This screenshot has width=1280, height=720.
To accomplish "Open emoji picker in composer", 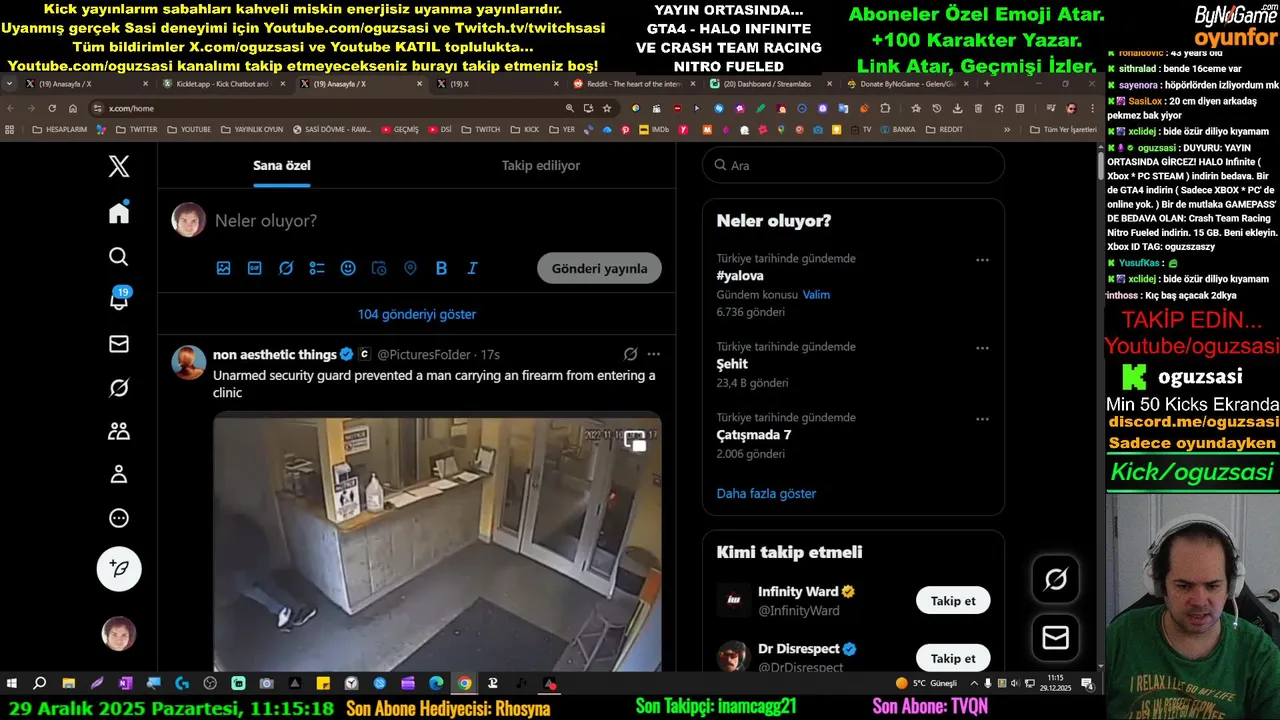I will coord(348,268).
